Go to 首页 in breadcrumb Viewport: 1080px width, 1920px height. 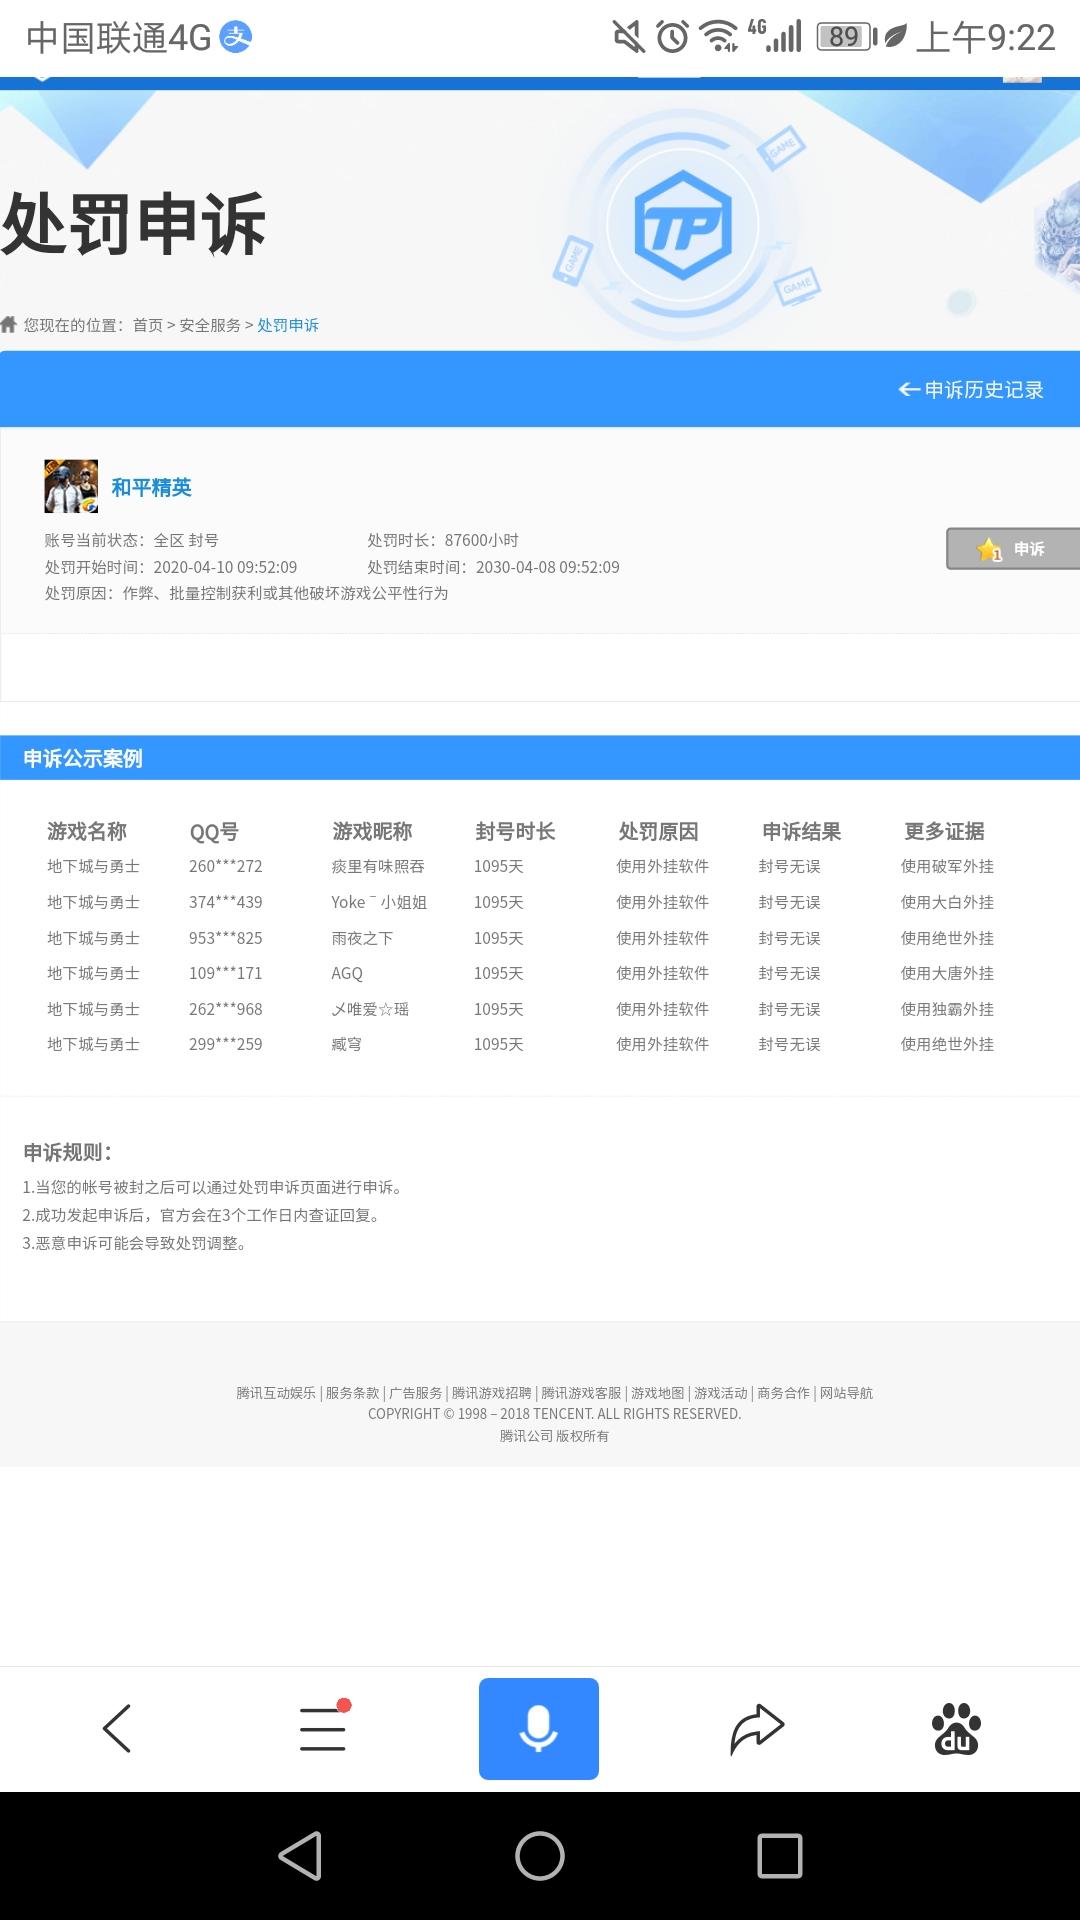(148, 325)
